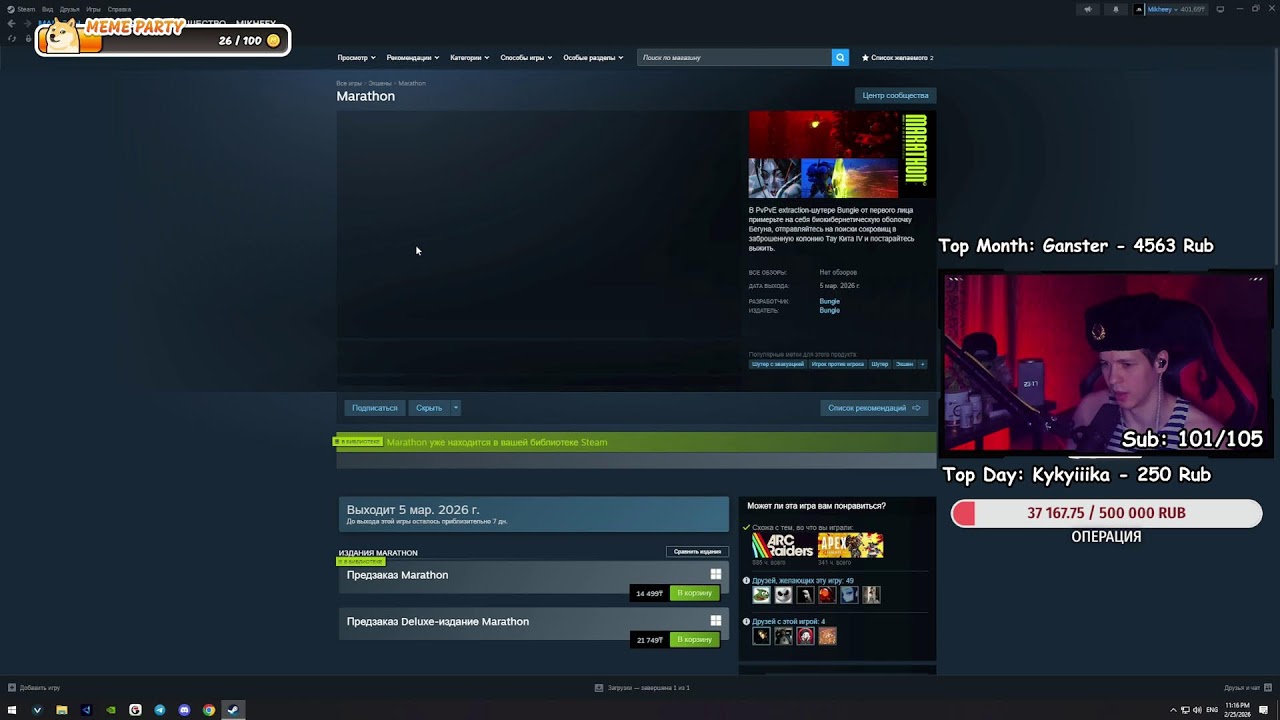The image size is (1280, 720).
Task: Click the Windows platform icon on the Deluxe-издание row
Action: click(715, 621)
